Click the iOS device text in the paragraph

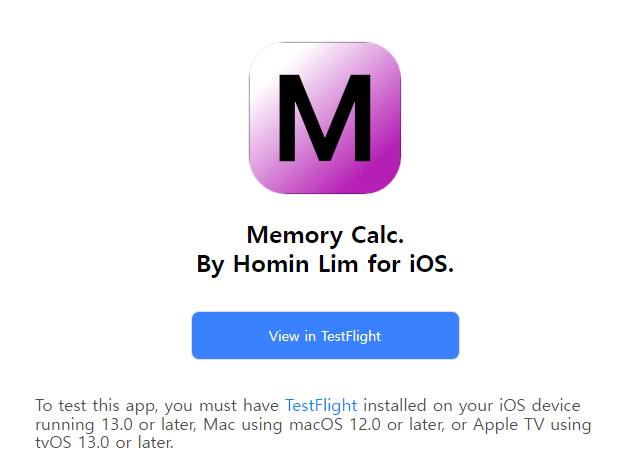click(540, 406)
